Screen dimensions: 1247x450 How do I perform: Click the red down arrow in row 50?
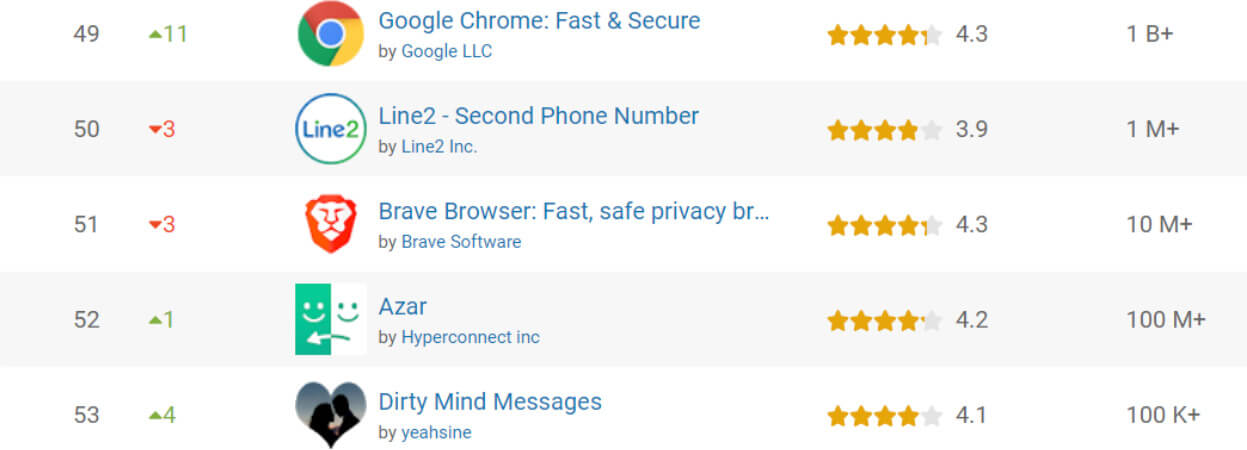[154, 130]
